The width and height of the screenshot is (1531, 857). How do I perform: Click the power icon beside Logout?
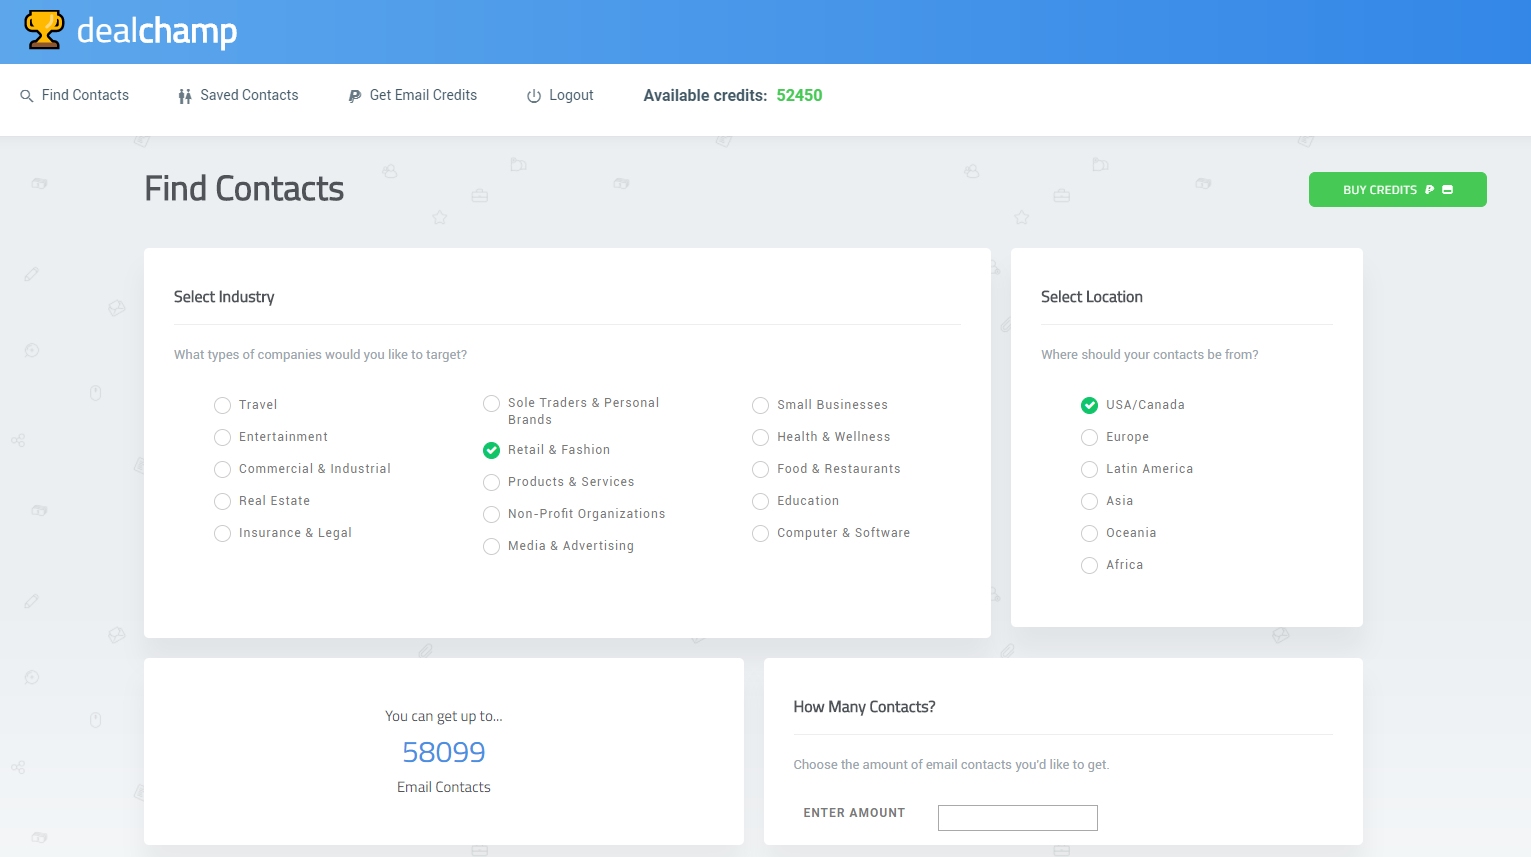point(534,96)
